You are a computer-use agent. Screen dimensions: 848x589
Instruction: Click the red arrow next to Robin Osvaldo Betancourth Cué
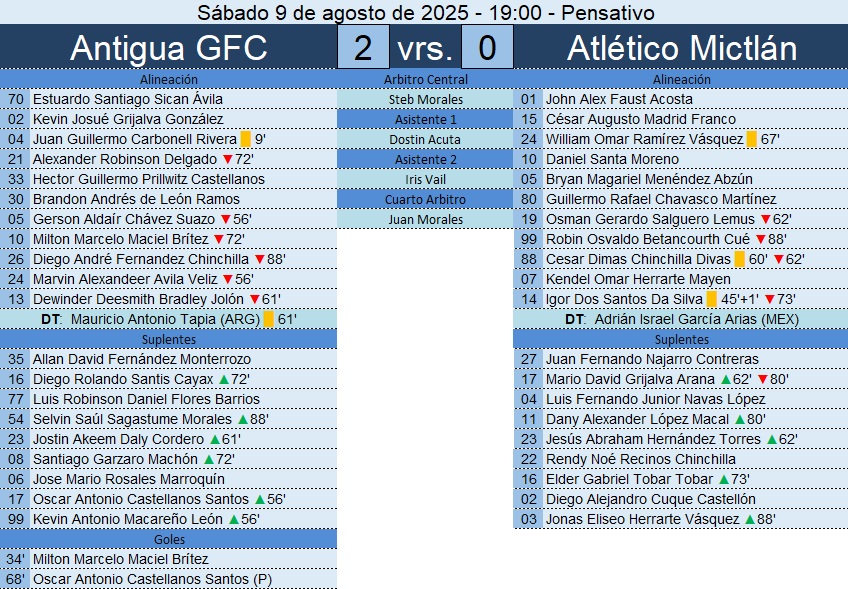[759, 239]
